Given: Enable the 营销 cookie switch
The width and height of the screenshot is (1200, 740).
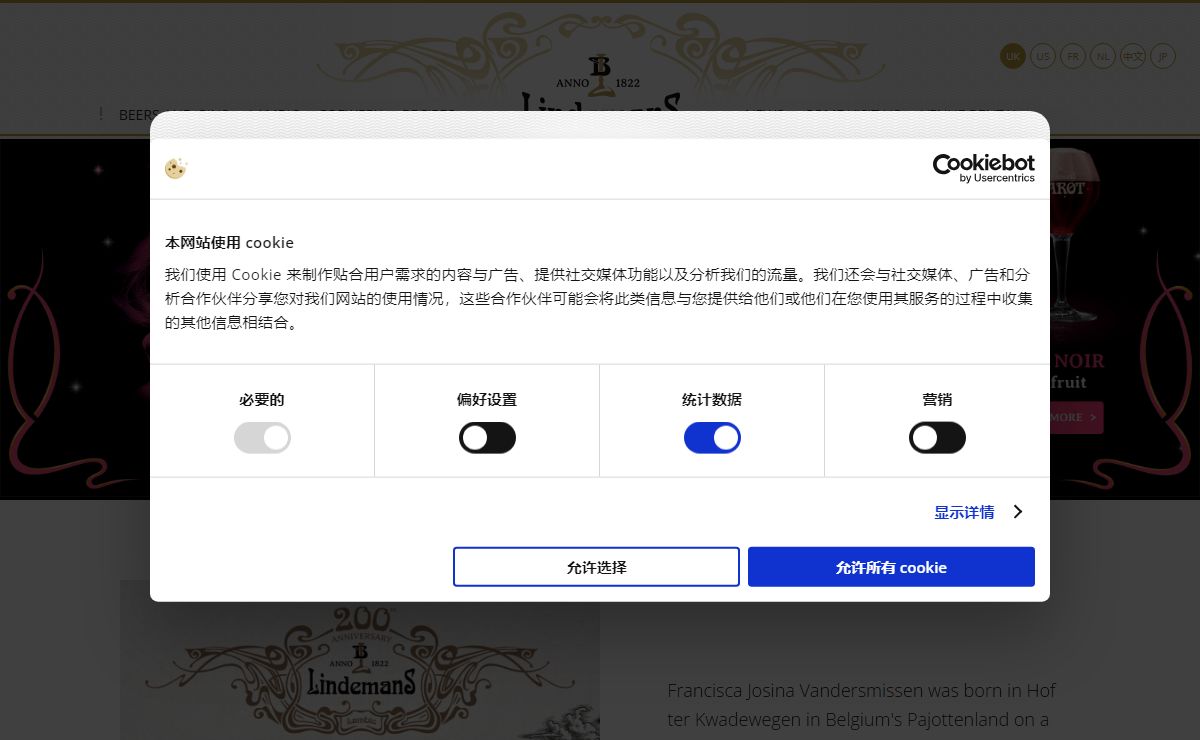Looking at the screenshot, I should 937,438.
